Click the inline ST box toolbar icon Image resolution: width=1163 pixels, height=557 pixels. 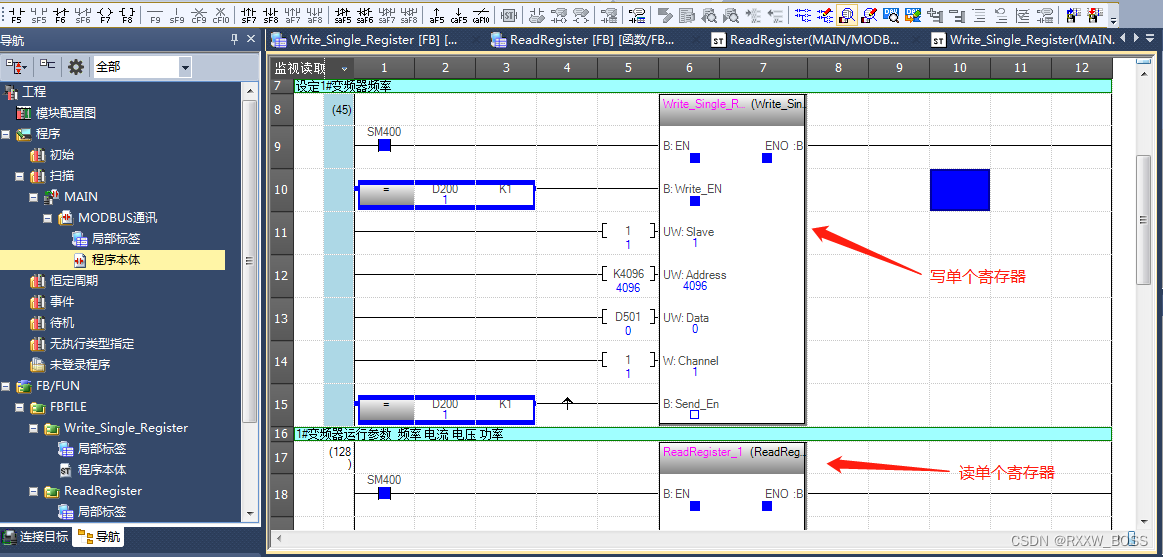click(509, 15)
